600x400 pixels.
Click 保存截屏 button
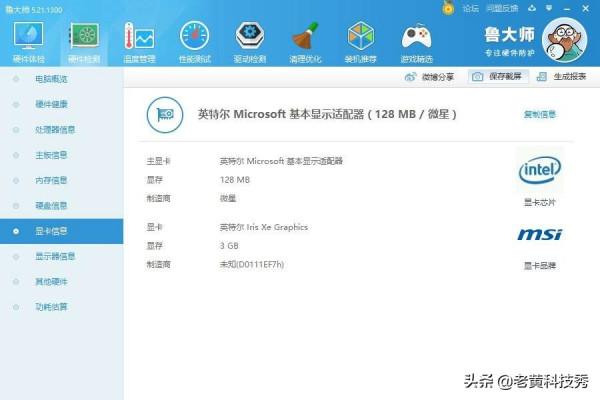point(497,77)
